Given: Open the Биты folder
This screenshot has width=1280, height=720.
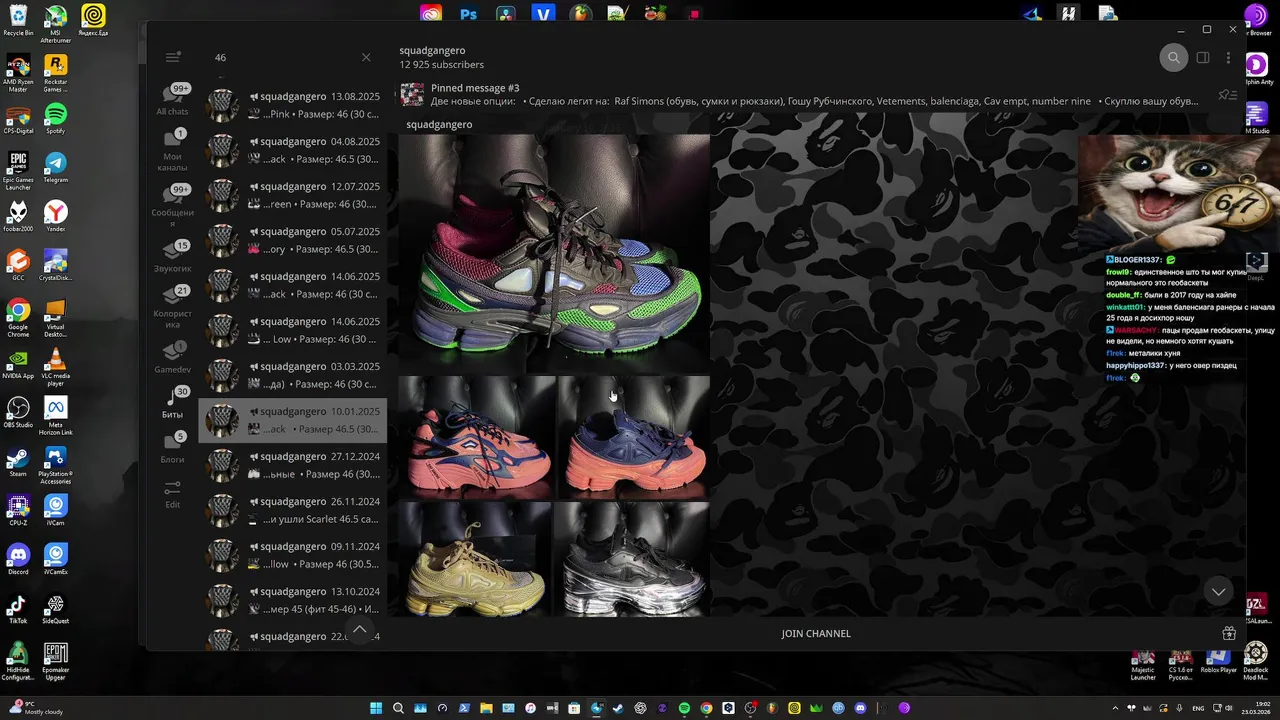Looking at the screenshot, I should [x=172, y=402].
